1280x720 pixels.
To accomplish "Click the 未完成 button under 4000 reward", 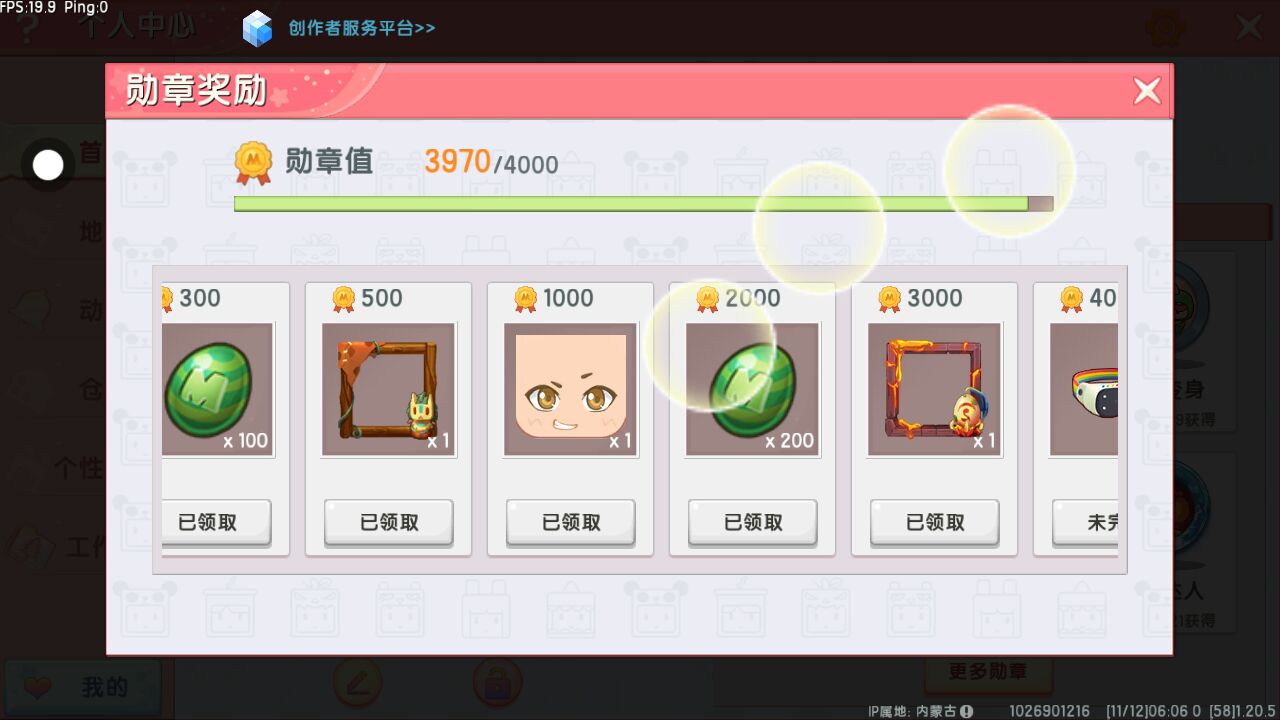I will coord(1085,522).
